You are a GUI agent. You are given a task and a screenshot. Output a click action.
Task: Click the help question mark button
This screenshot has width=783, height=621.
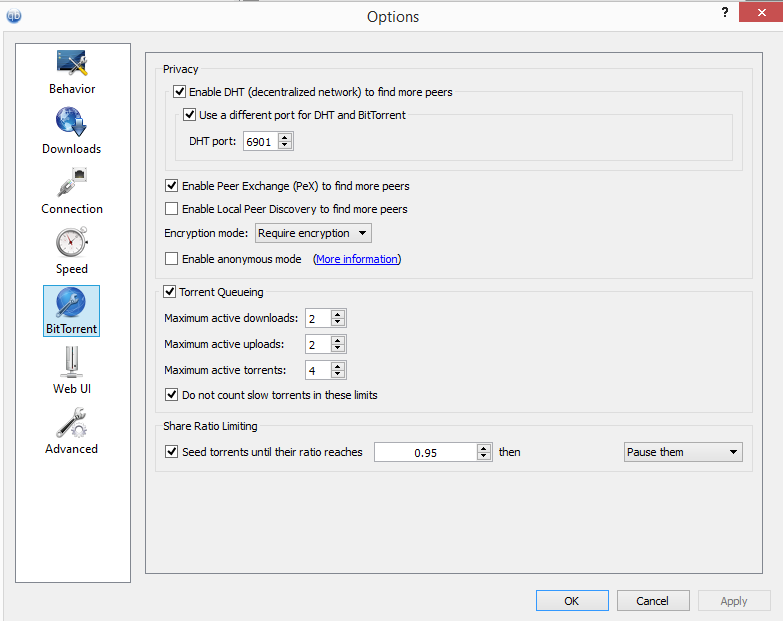(x=725, y=12)
